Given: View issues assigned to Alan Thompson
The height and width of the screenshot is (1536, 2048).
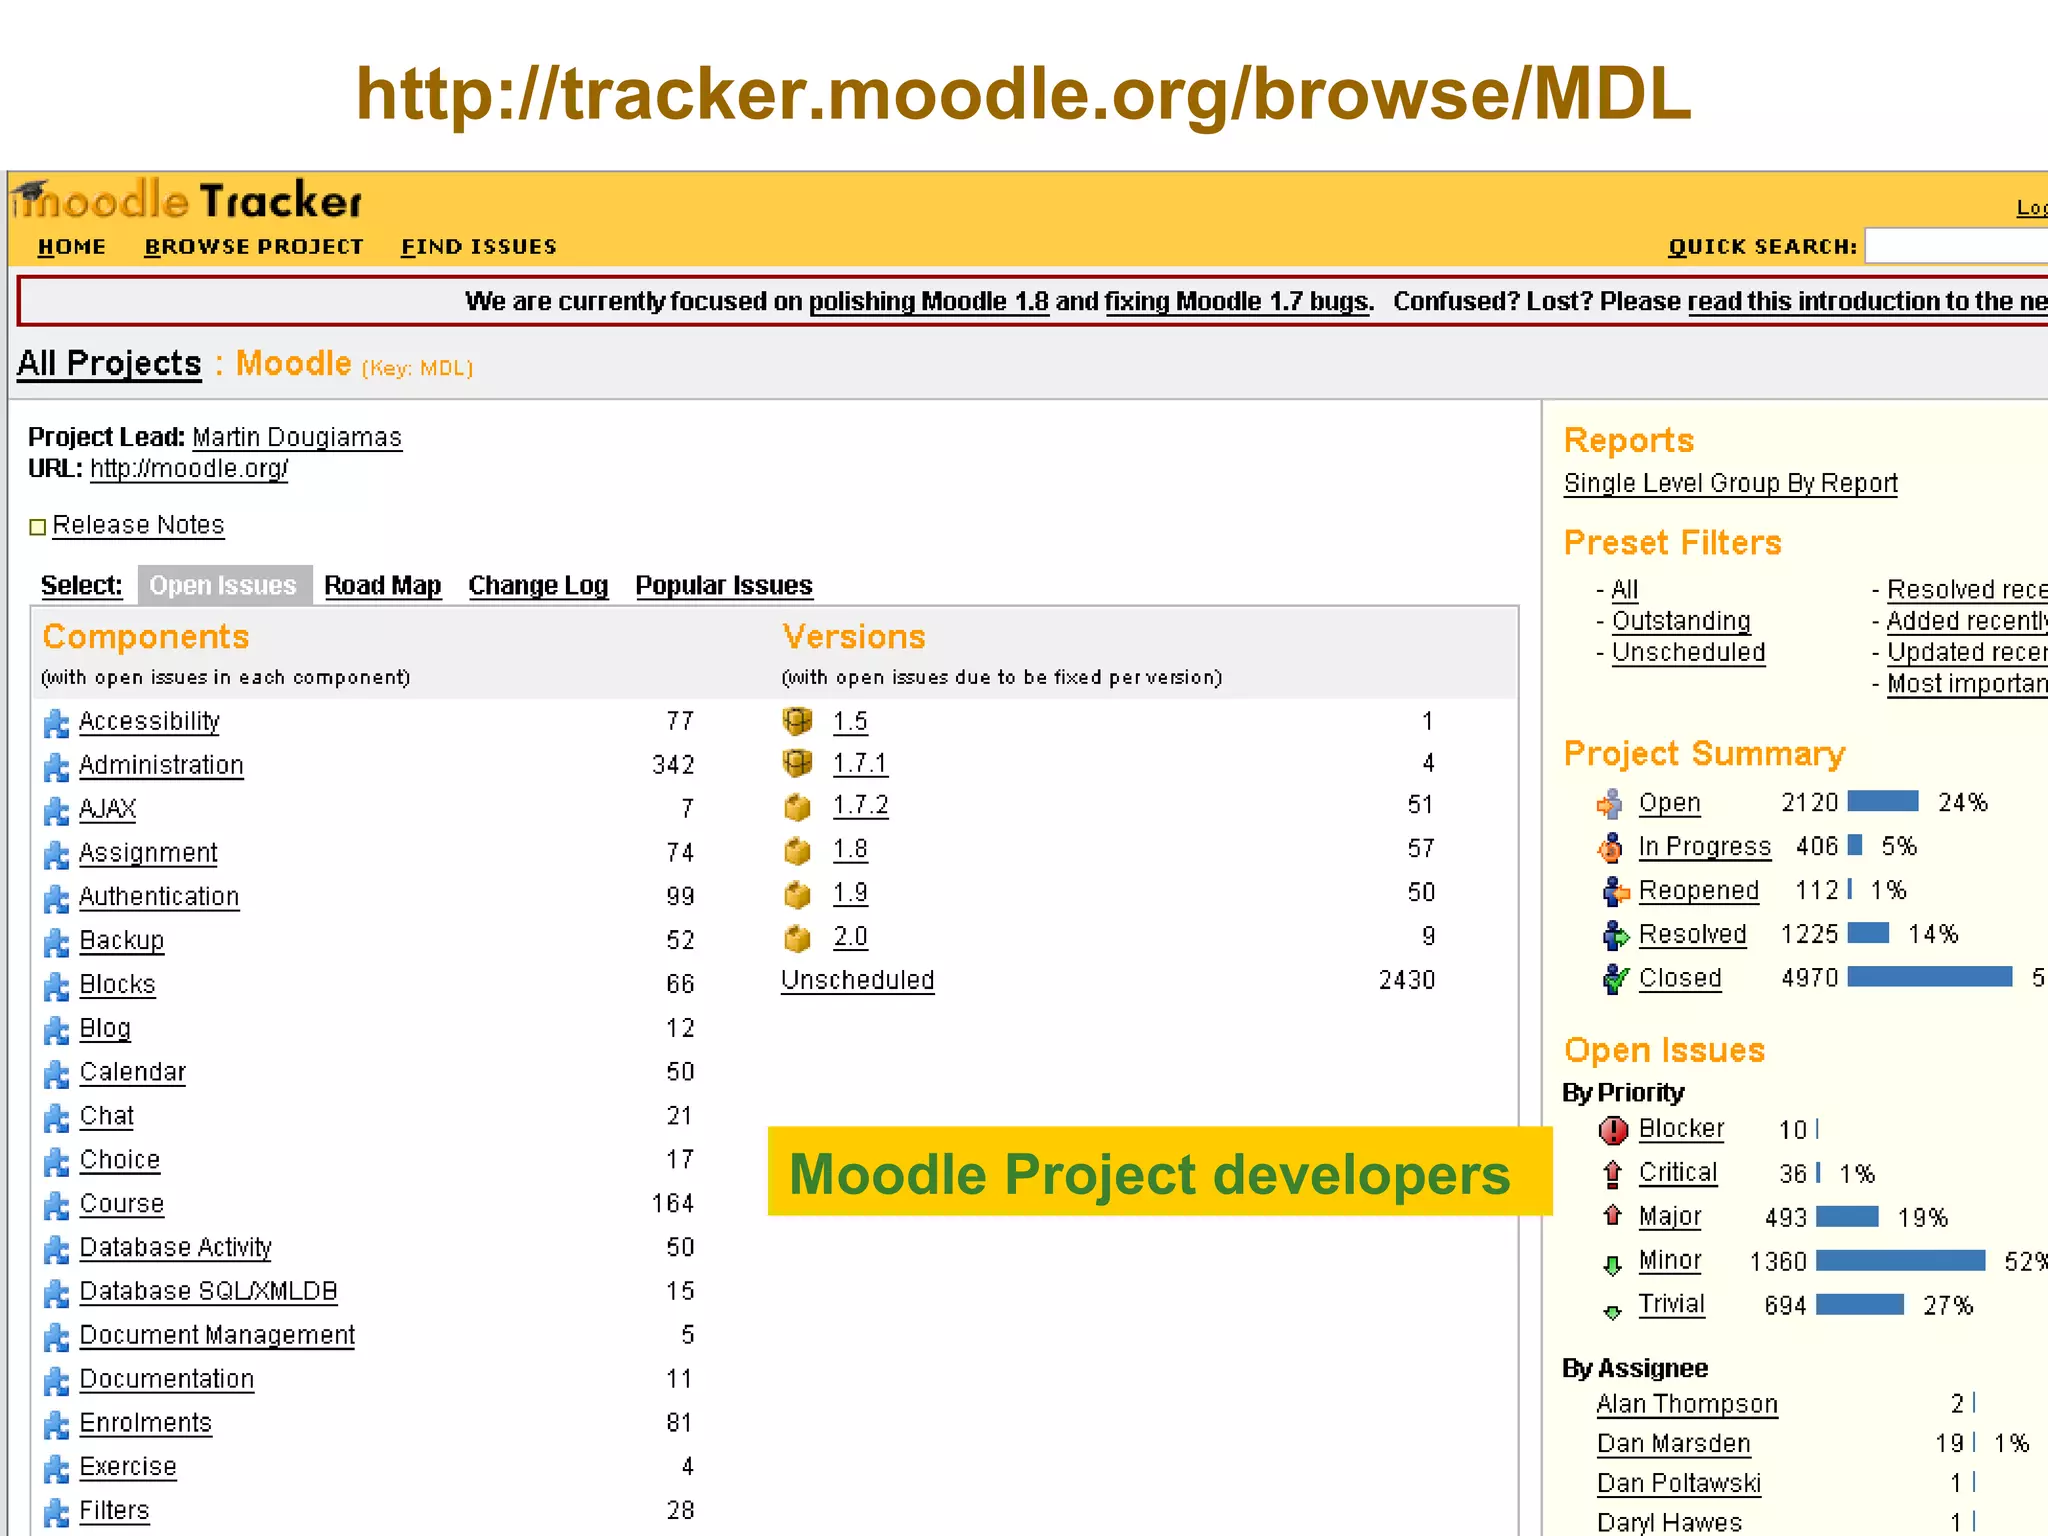Looking at the screenshot, I should click(x=1687, y=1405).
